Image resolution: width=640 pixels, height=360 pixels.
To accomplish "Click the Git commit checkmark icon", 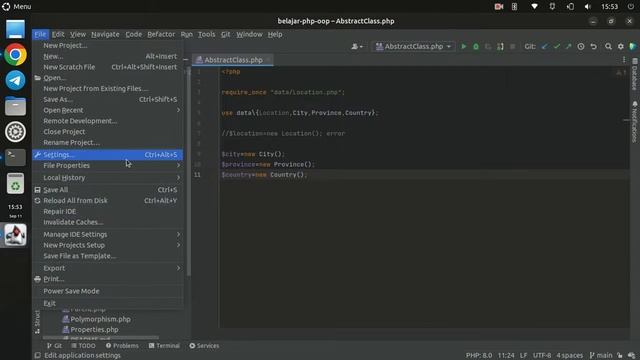I will point(556,47).
